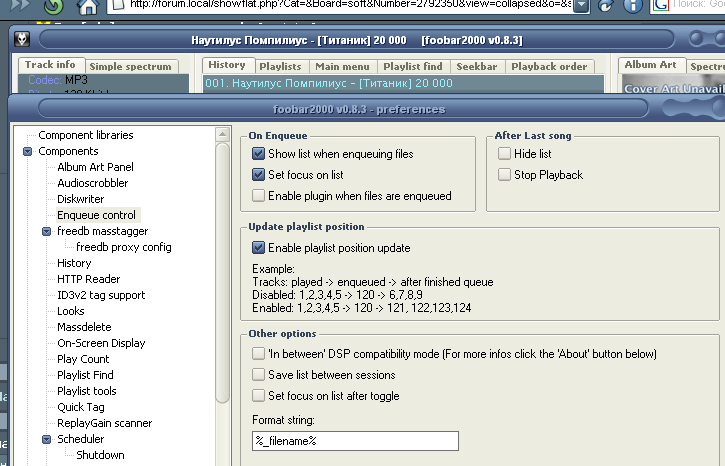Select Shutdown under Scheduler
This screenshot has height=466, width=725.
tap(100, 455)
